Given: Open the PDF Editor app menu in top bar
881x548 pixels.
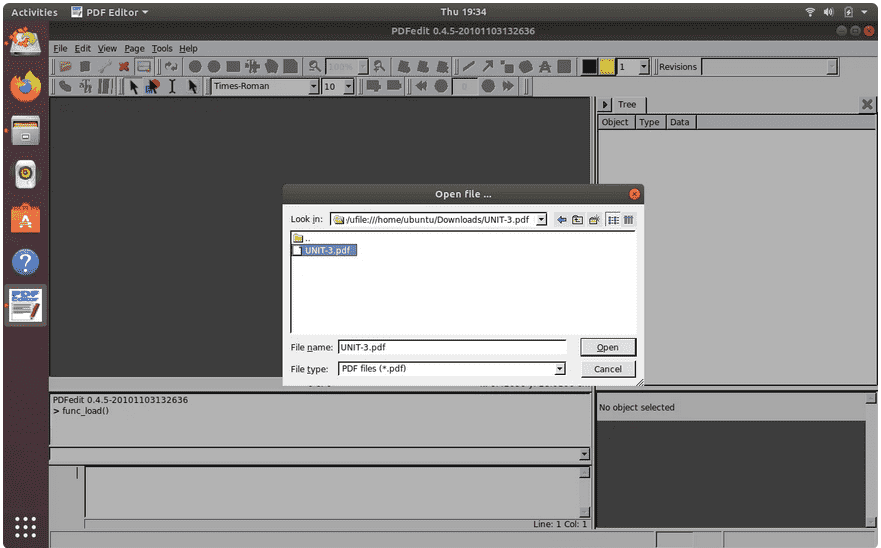Looking at the screenshot, I should pos(110,12).
